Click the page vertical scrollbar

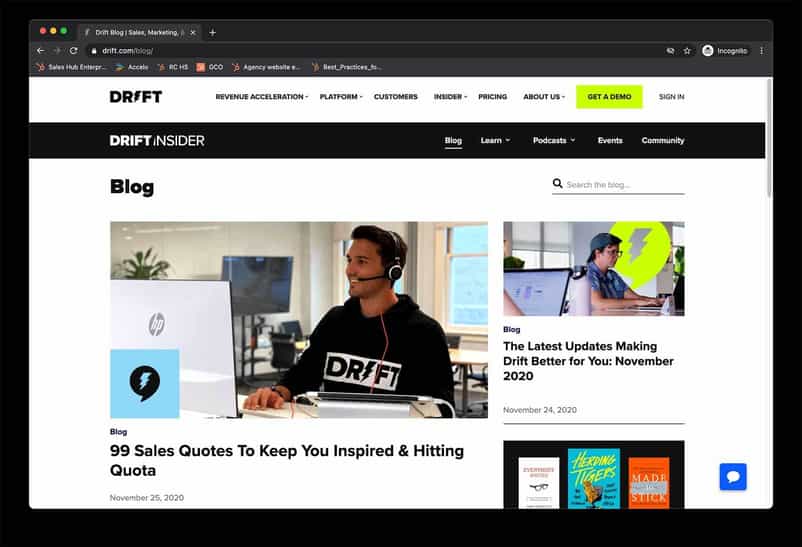[x=769, y=138]
